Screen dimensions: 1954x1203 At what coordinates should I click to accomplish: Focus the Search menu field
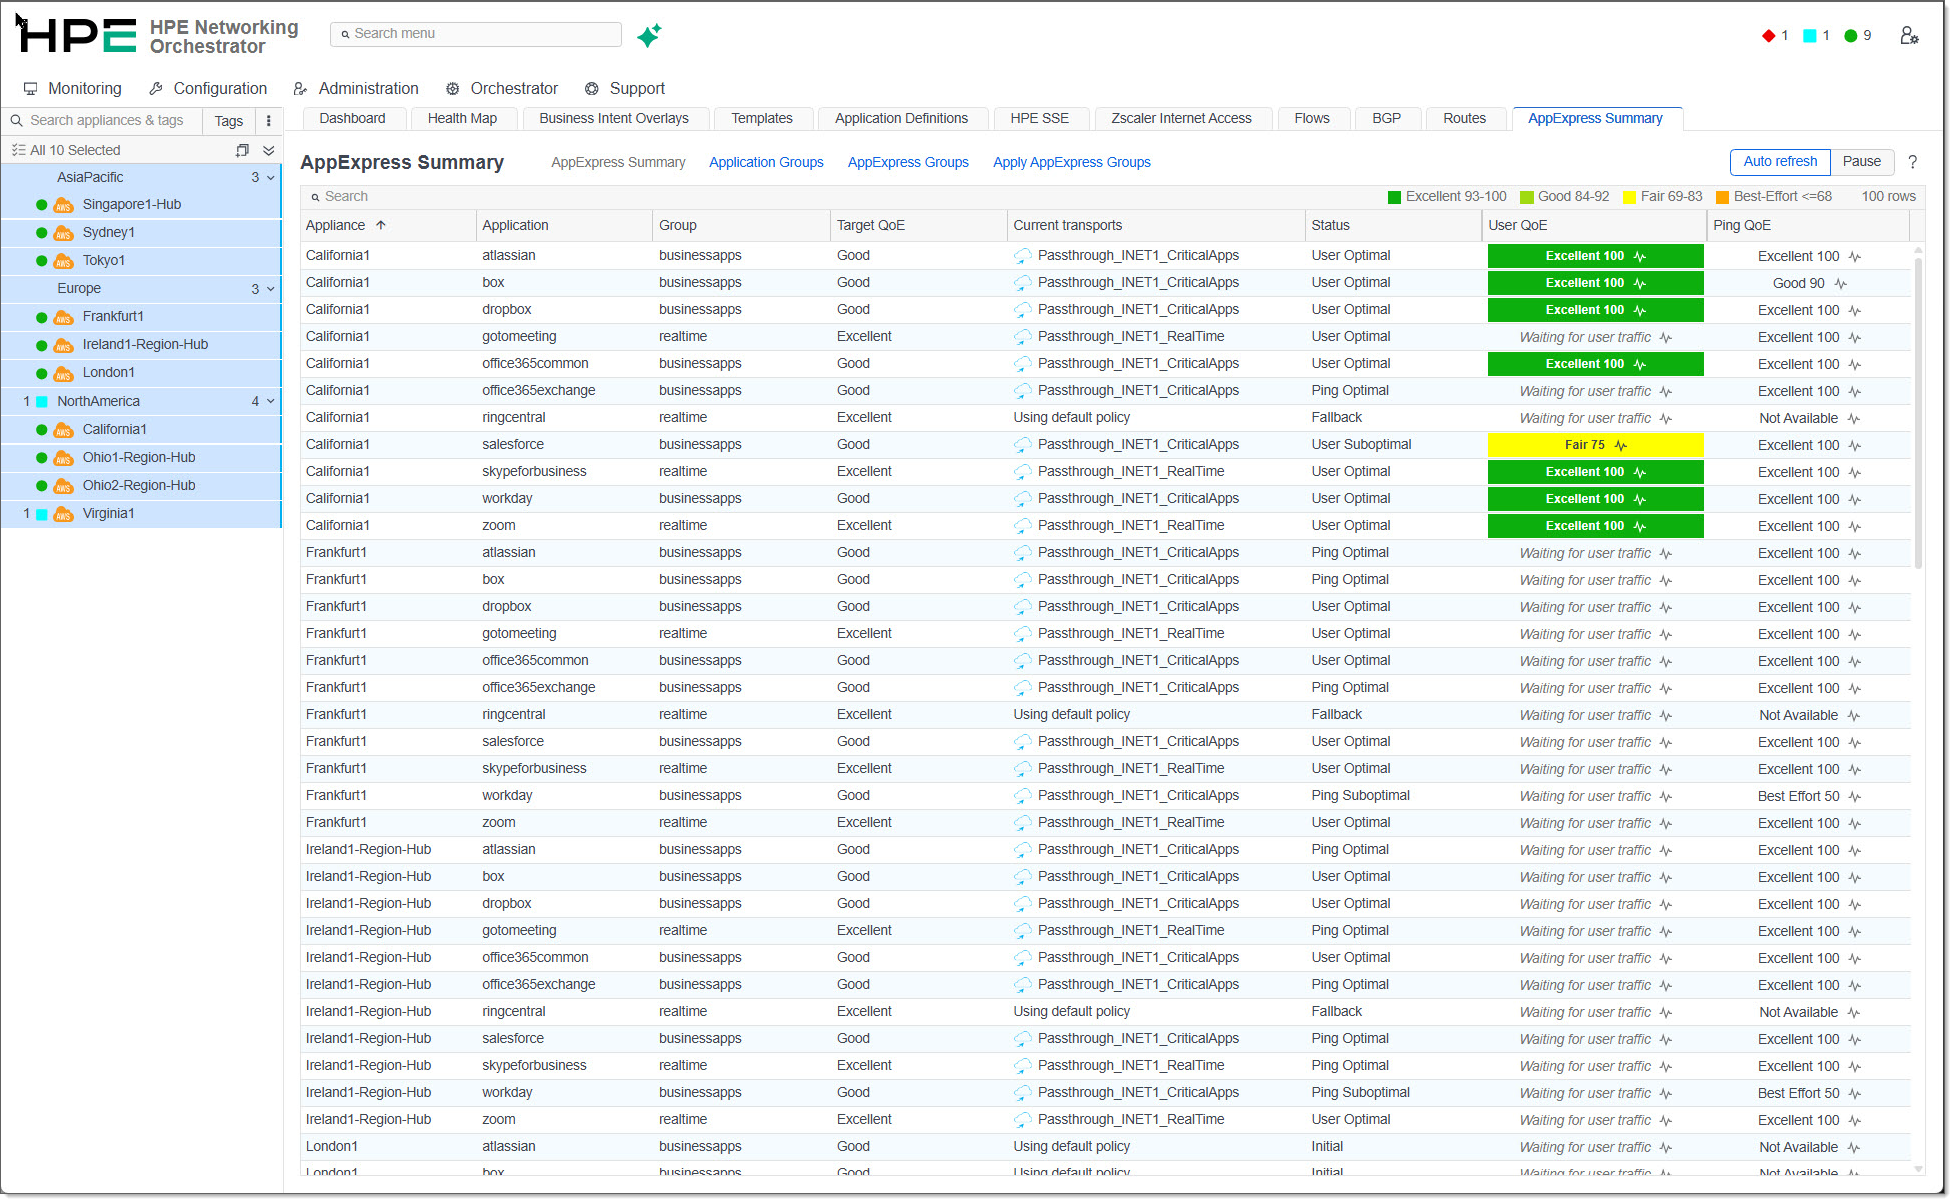(476, 34)
